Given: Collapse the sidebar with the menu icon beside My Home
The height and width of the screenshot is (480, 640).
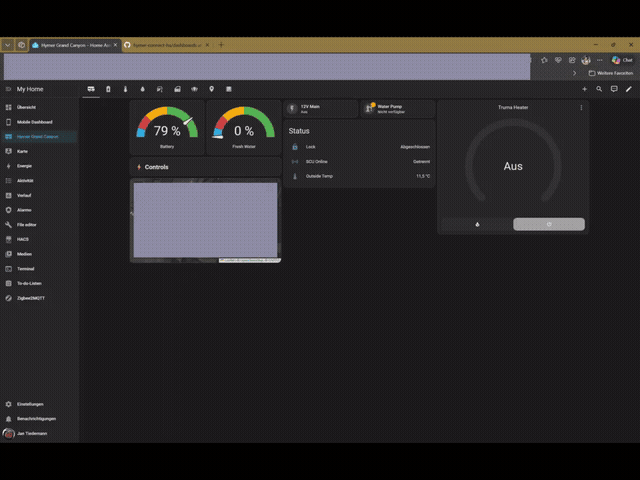Looking at the screenshot, I should click(8, 89).
